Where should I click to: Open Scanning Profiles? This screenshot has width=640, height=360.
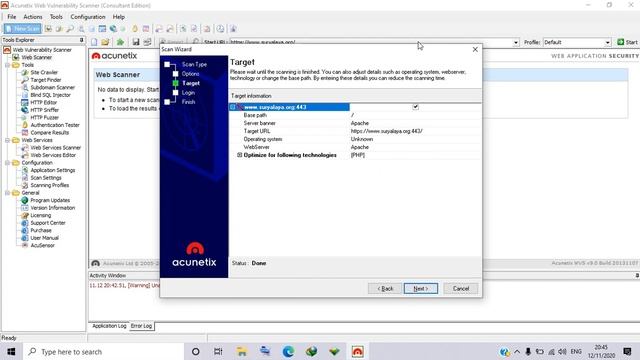[x=49, y=185]
